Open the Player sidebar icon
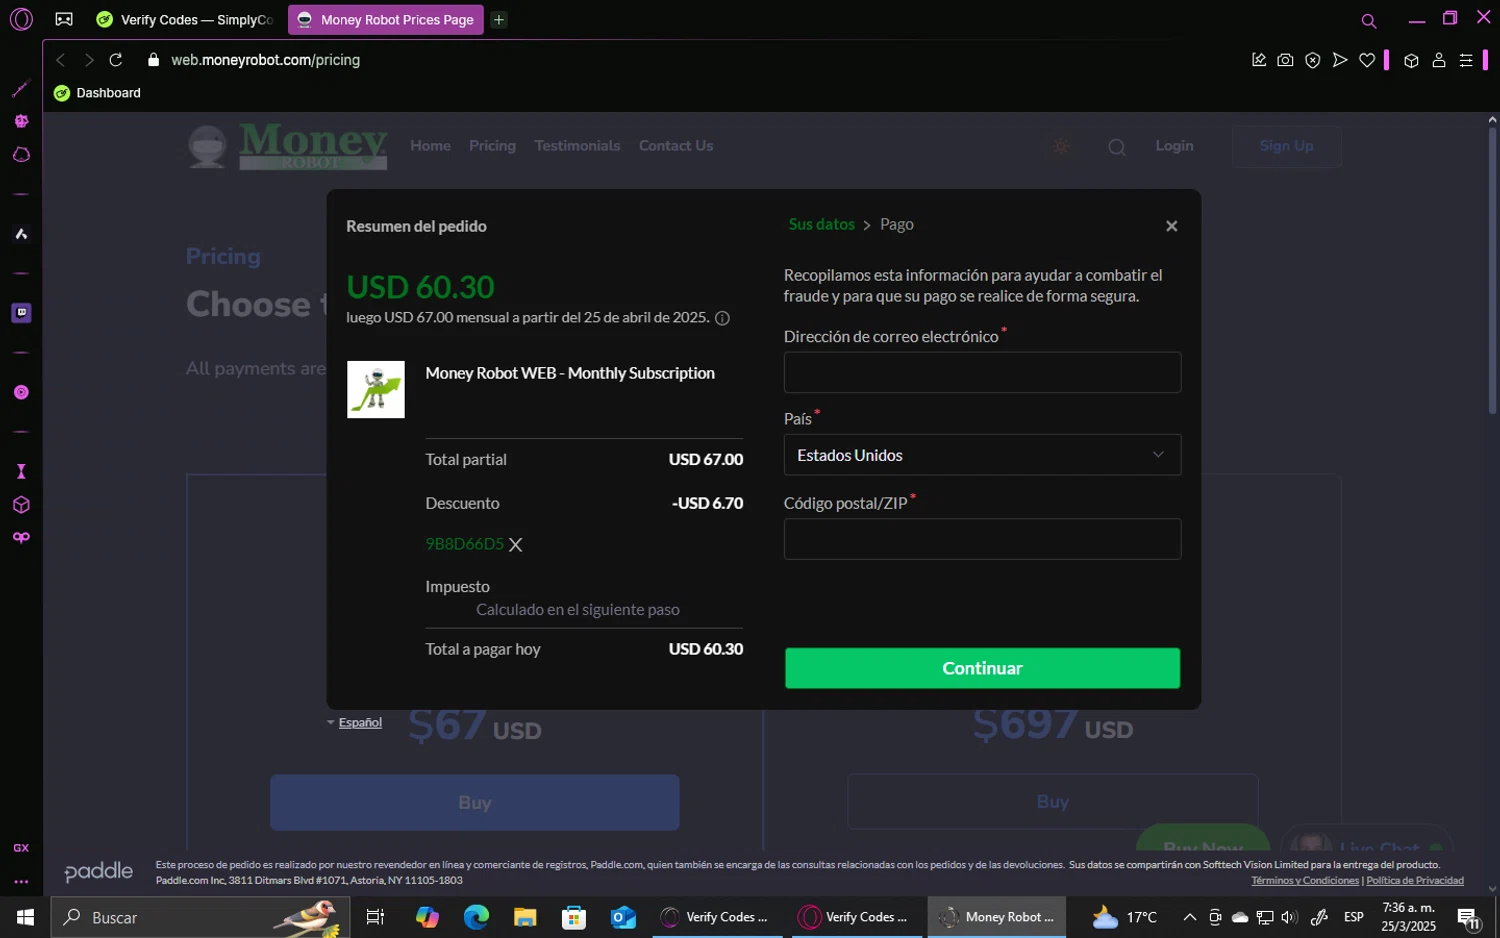This screenshot has width=1500, height=938. [x=21, y=392]
